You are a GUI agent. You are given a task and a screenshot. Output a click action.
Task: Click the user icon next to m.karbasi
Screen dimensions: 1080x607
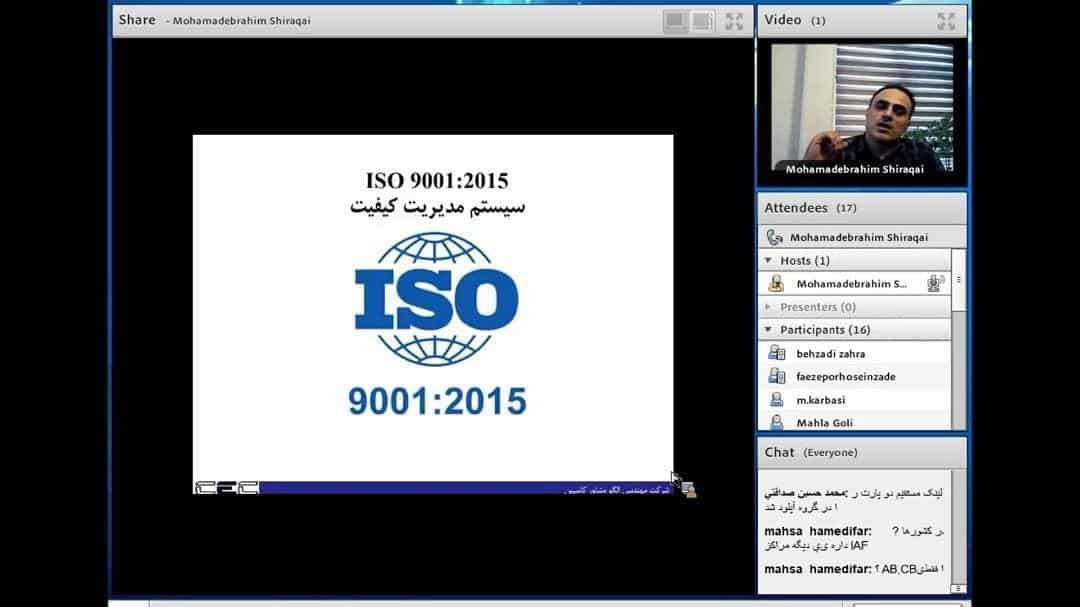tap(776, 400)
